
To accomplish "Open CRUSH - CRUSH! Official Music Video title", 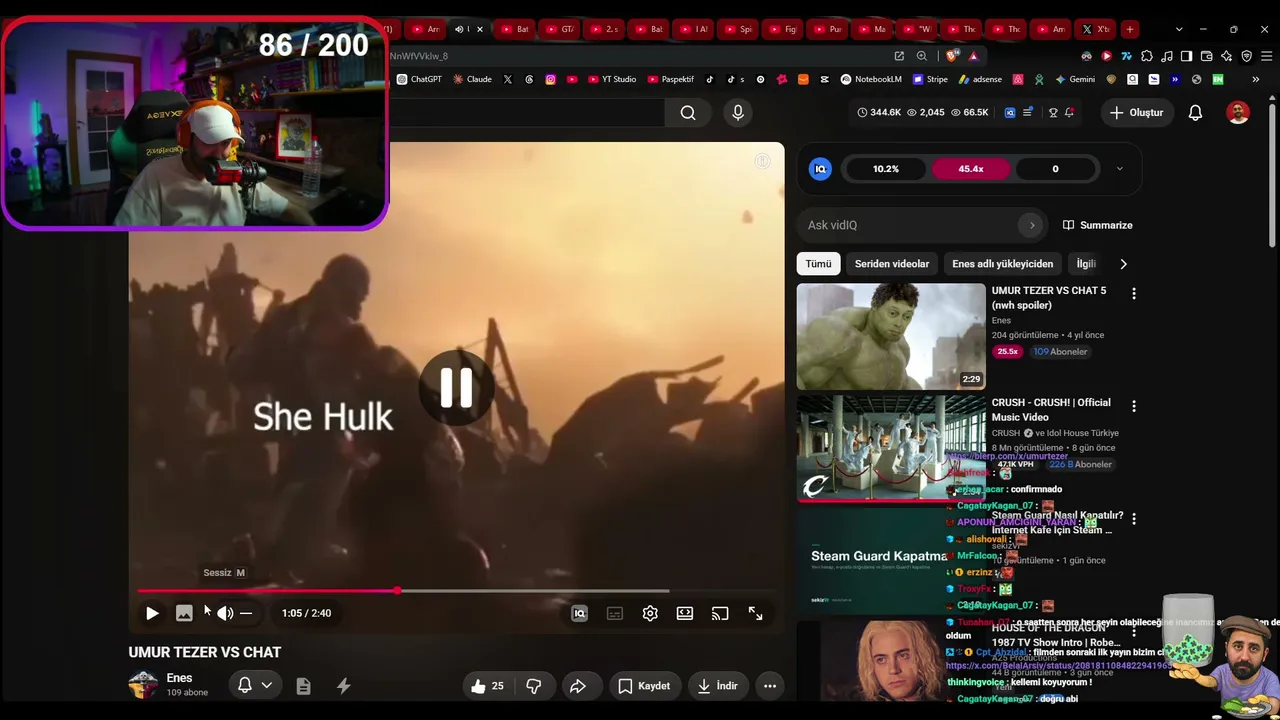I will pos(1051,410).
